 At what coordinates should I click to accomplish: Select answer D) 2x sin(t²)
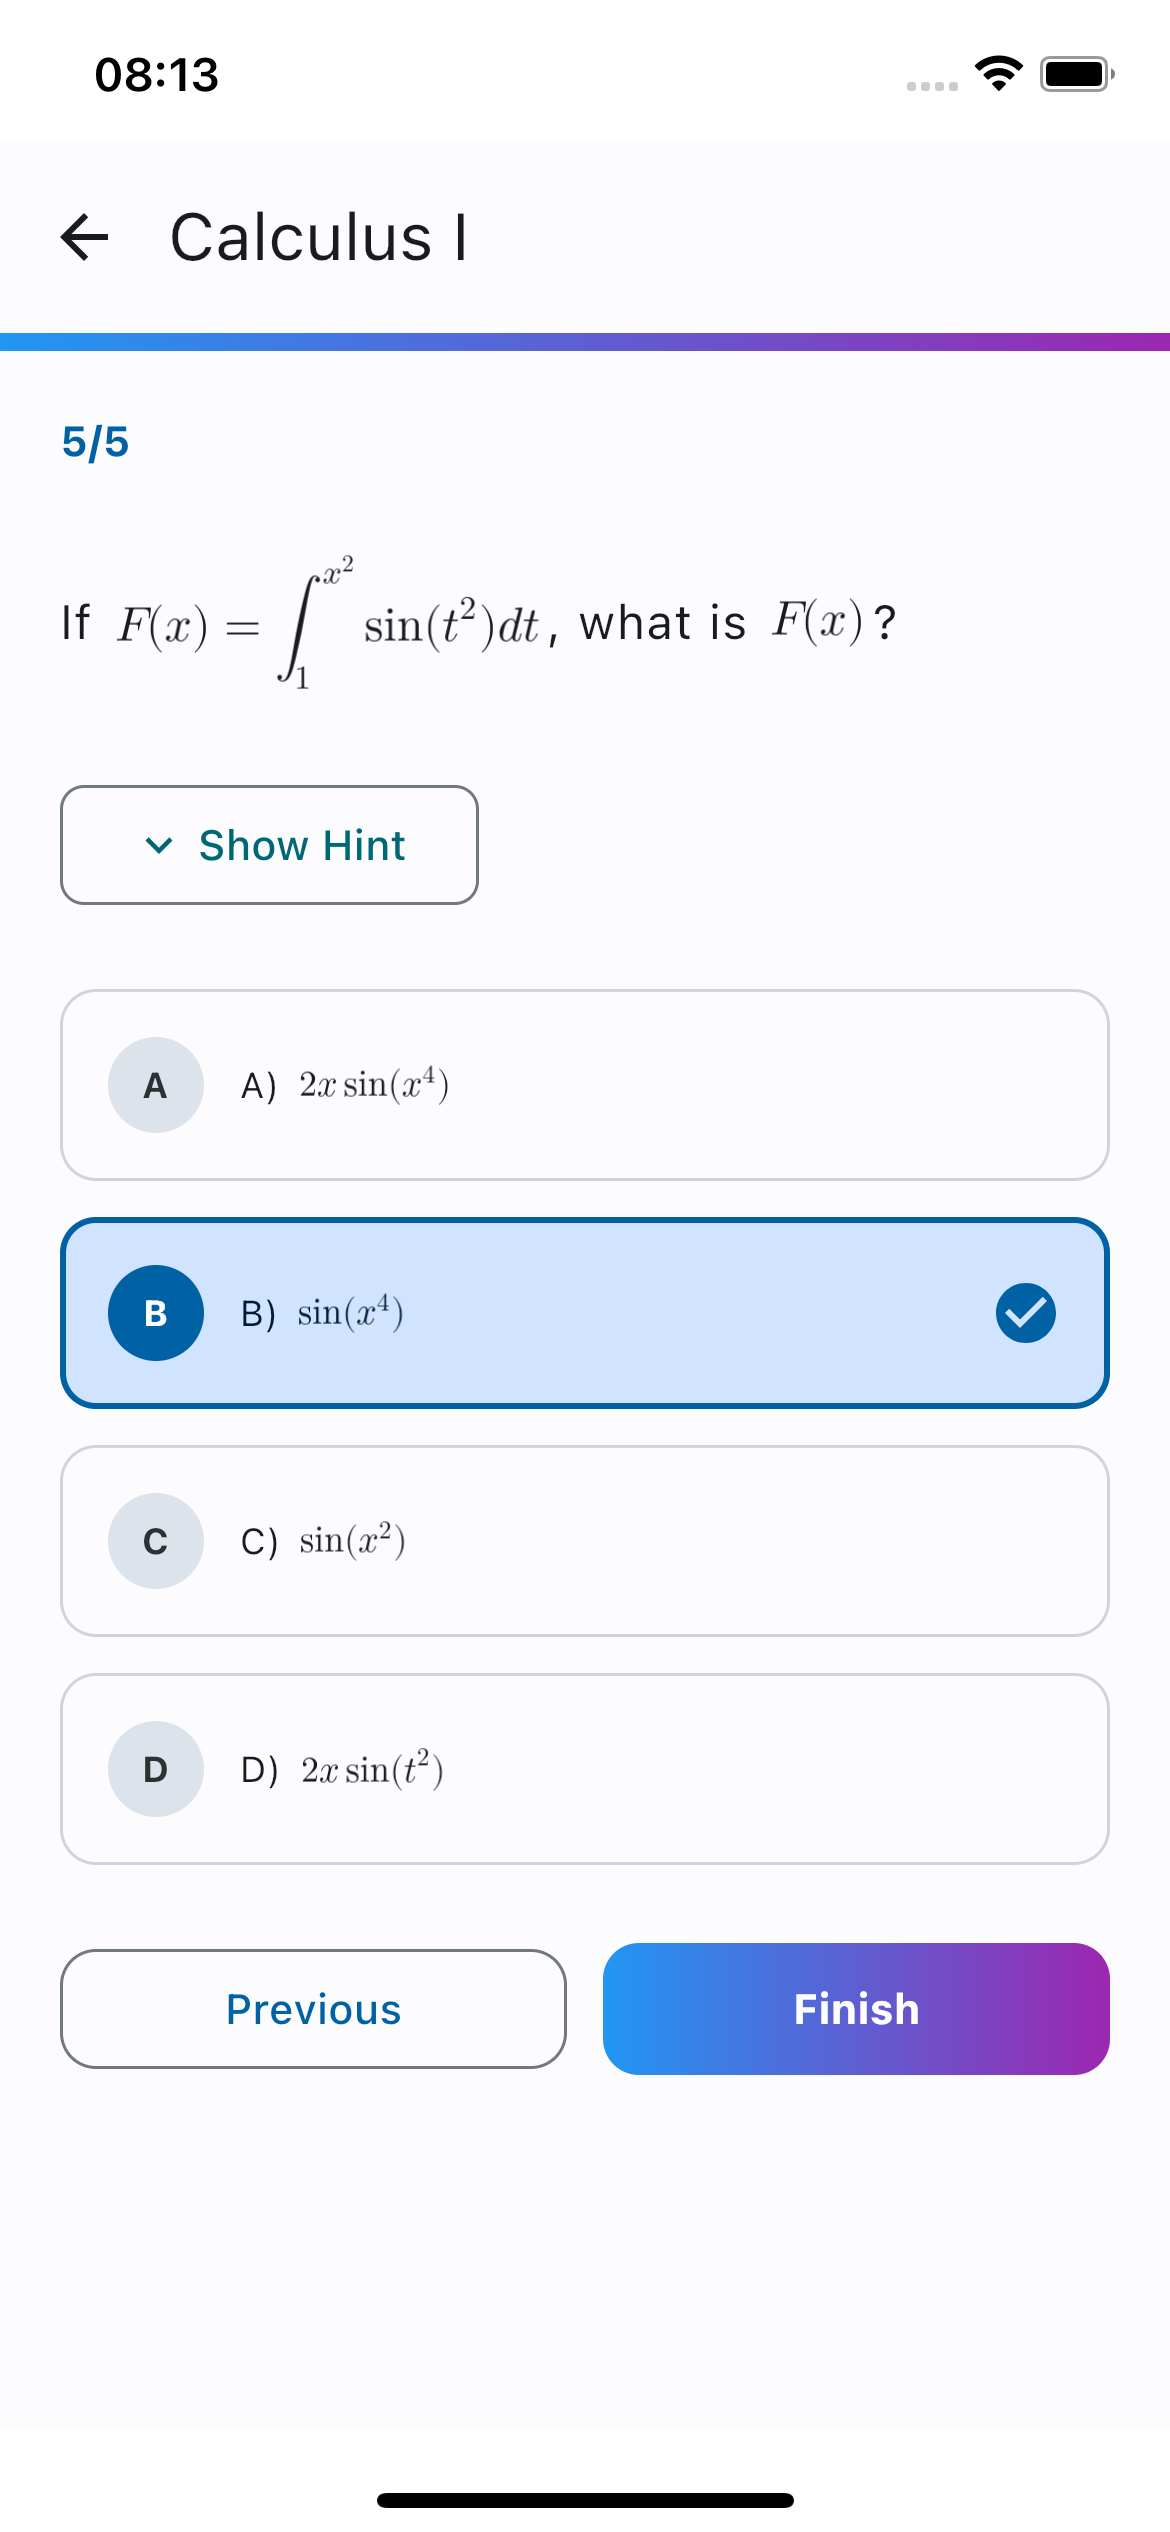pyautogui.click(x=585, y=1769)
